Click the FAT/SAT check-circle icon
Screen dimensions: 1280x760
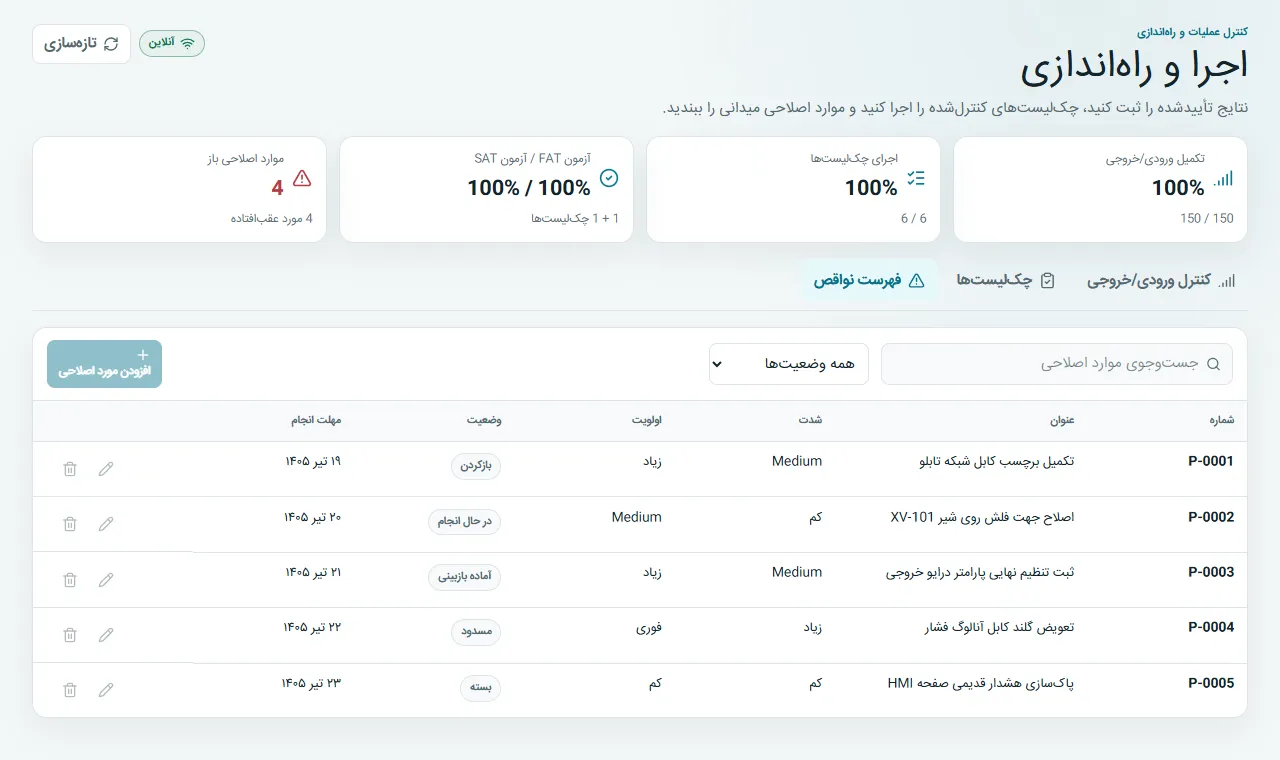coord(609,179)
